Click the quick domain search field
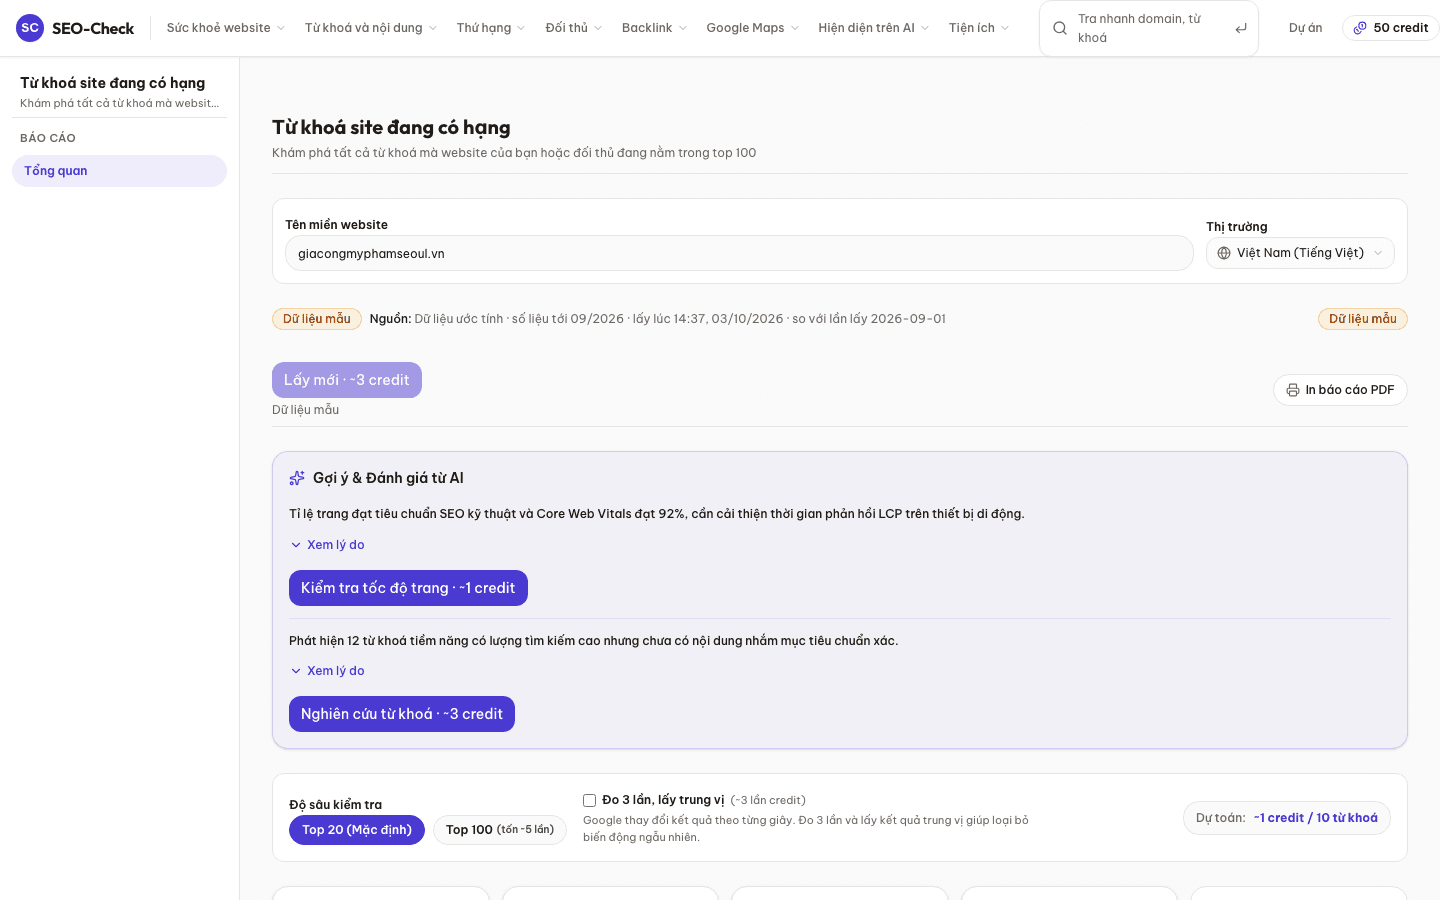Image resolution: width=1440 pixels, height=900 pixels. pyautogui.click(x=1149, y=28)
